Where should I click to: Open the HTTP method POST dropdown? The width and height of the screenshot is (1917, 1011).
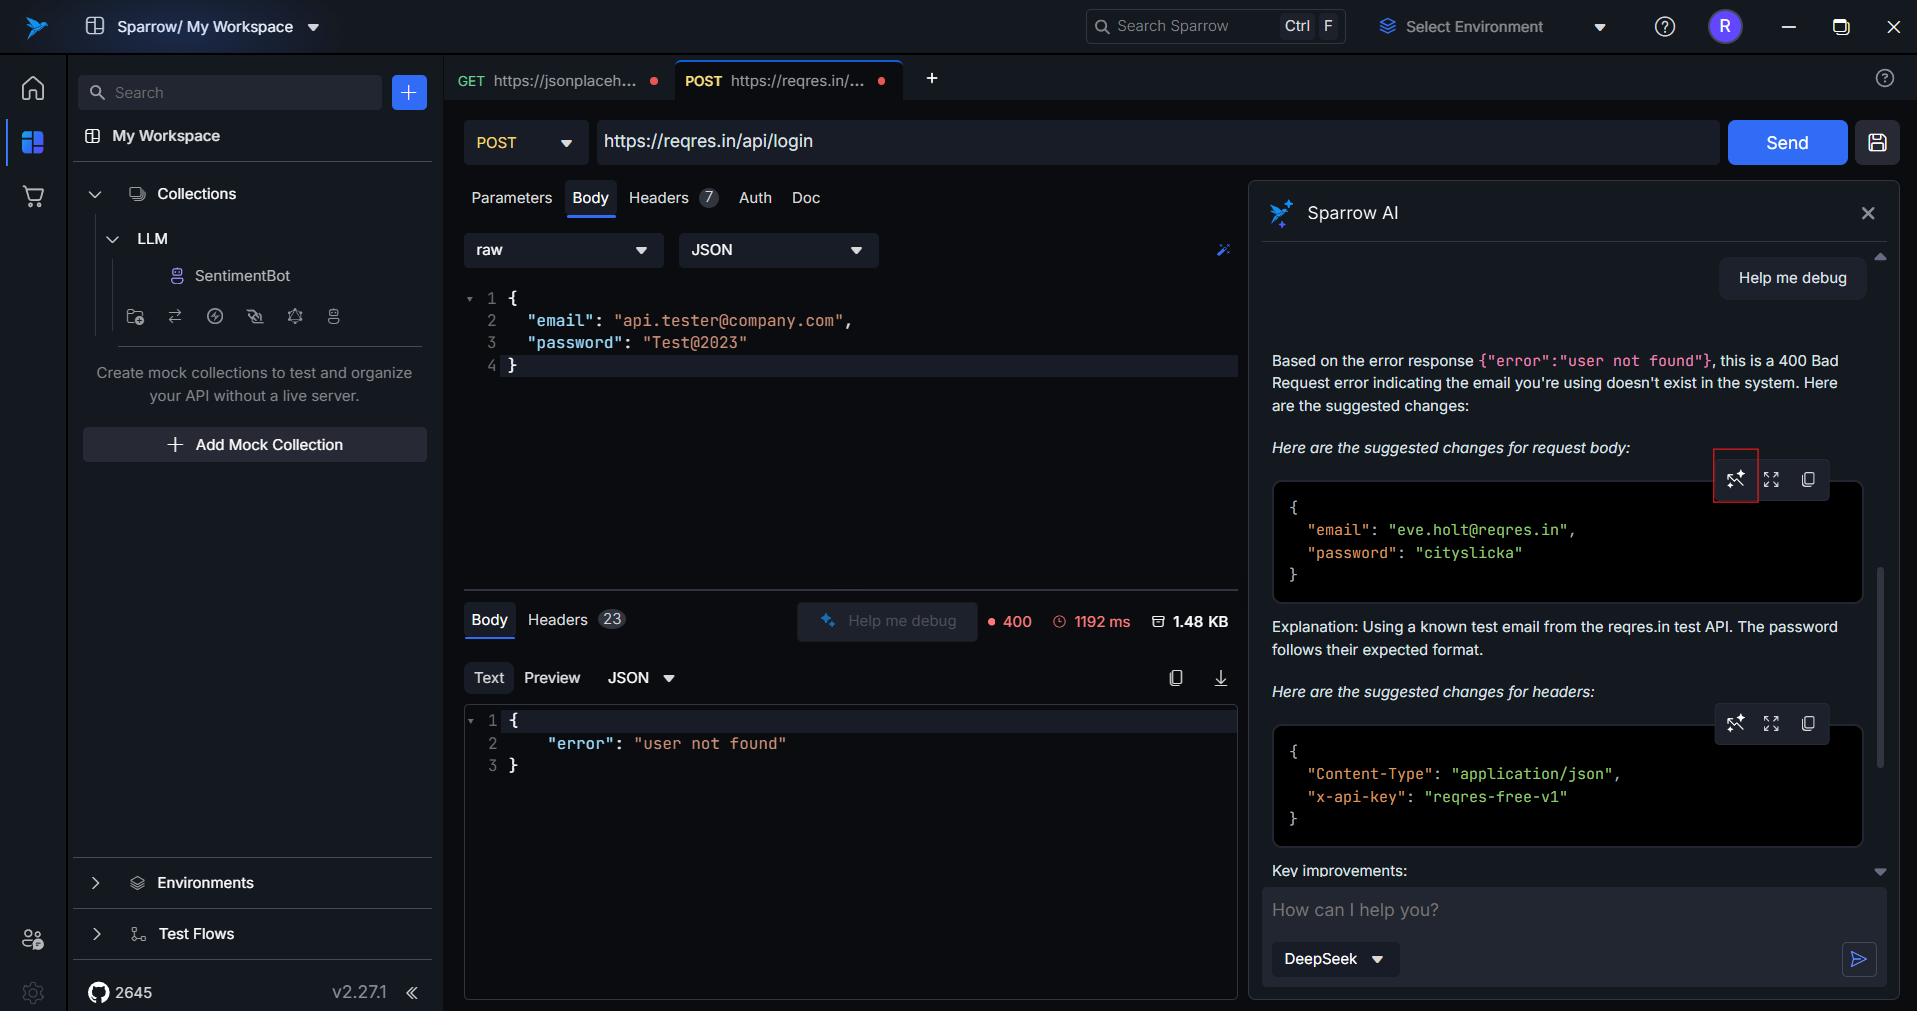tap(526, 143)
